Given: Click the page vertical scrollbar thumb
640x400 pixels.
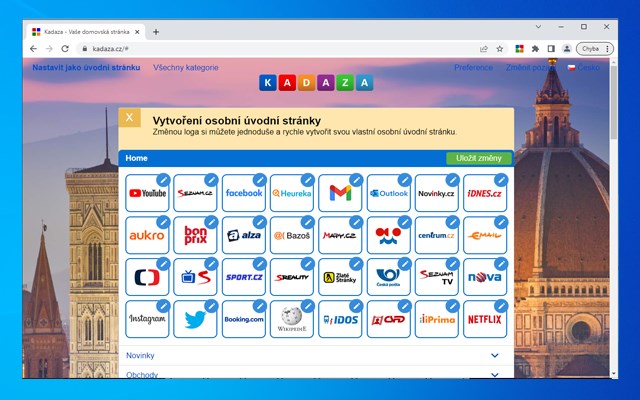Looking at the screenshot, I should click(x=613, y=102).
